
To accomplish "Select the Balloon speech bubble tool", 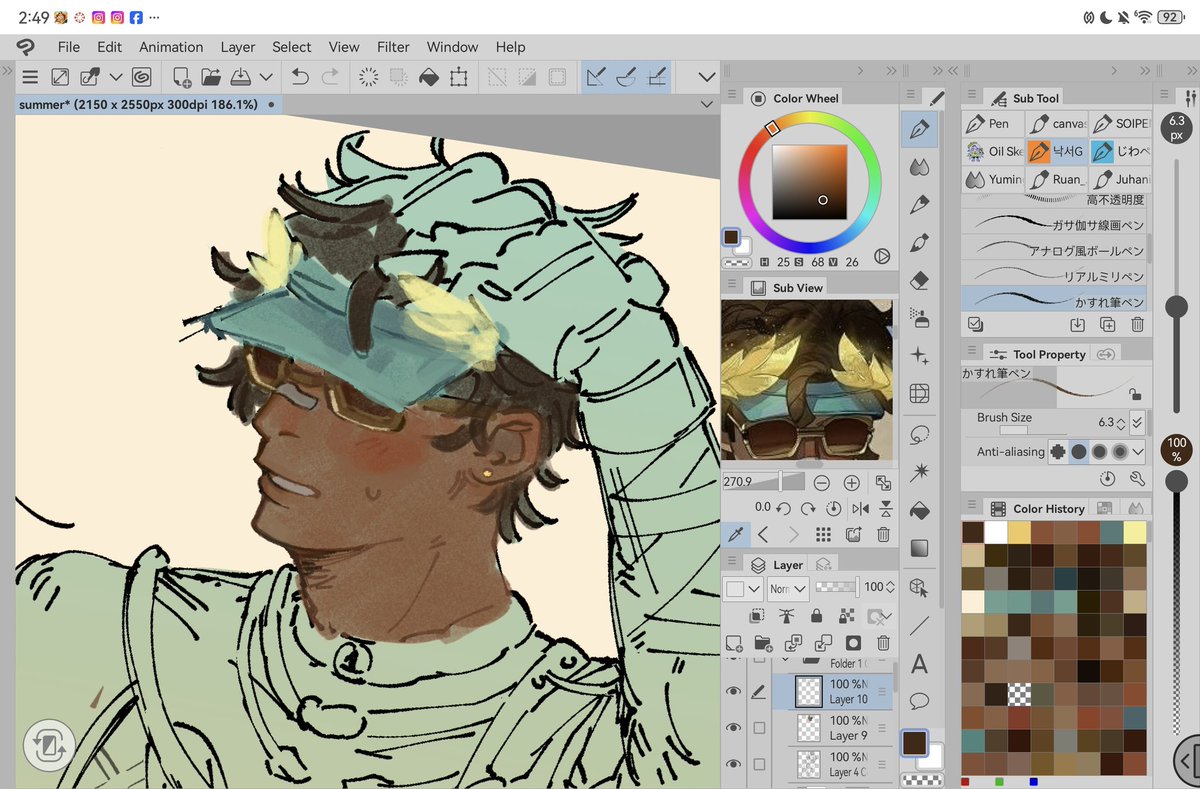I will click(x=919, y=701).
